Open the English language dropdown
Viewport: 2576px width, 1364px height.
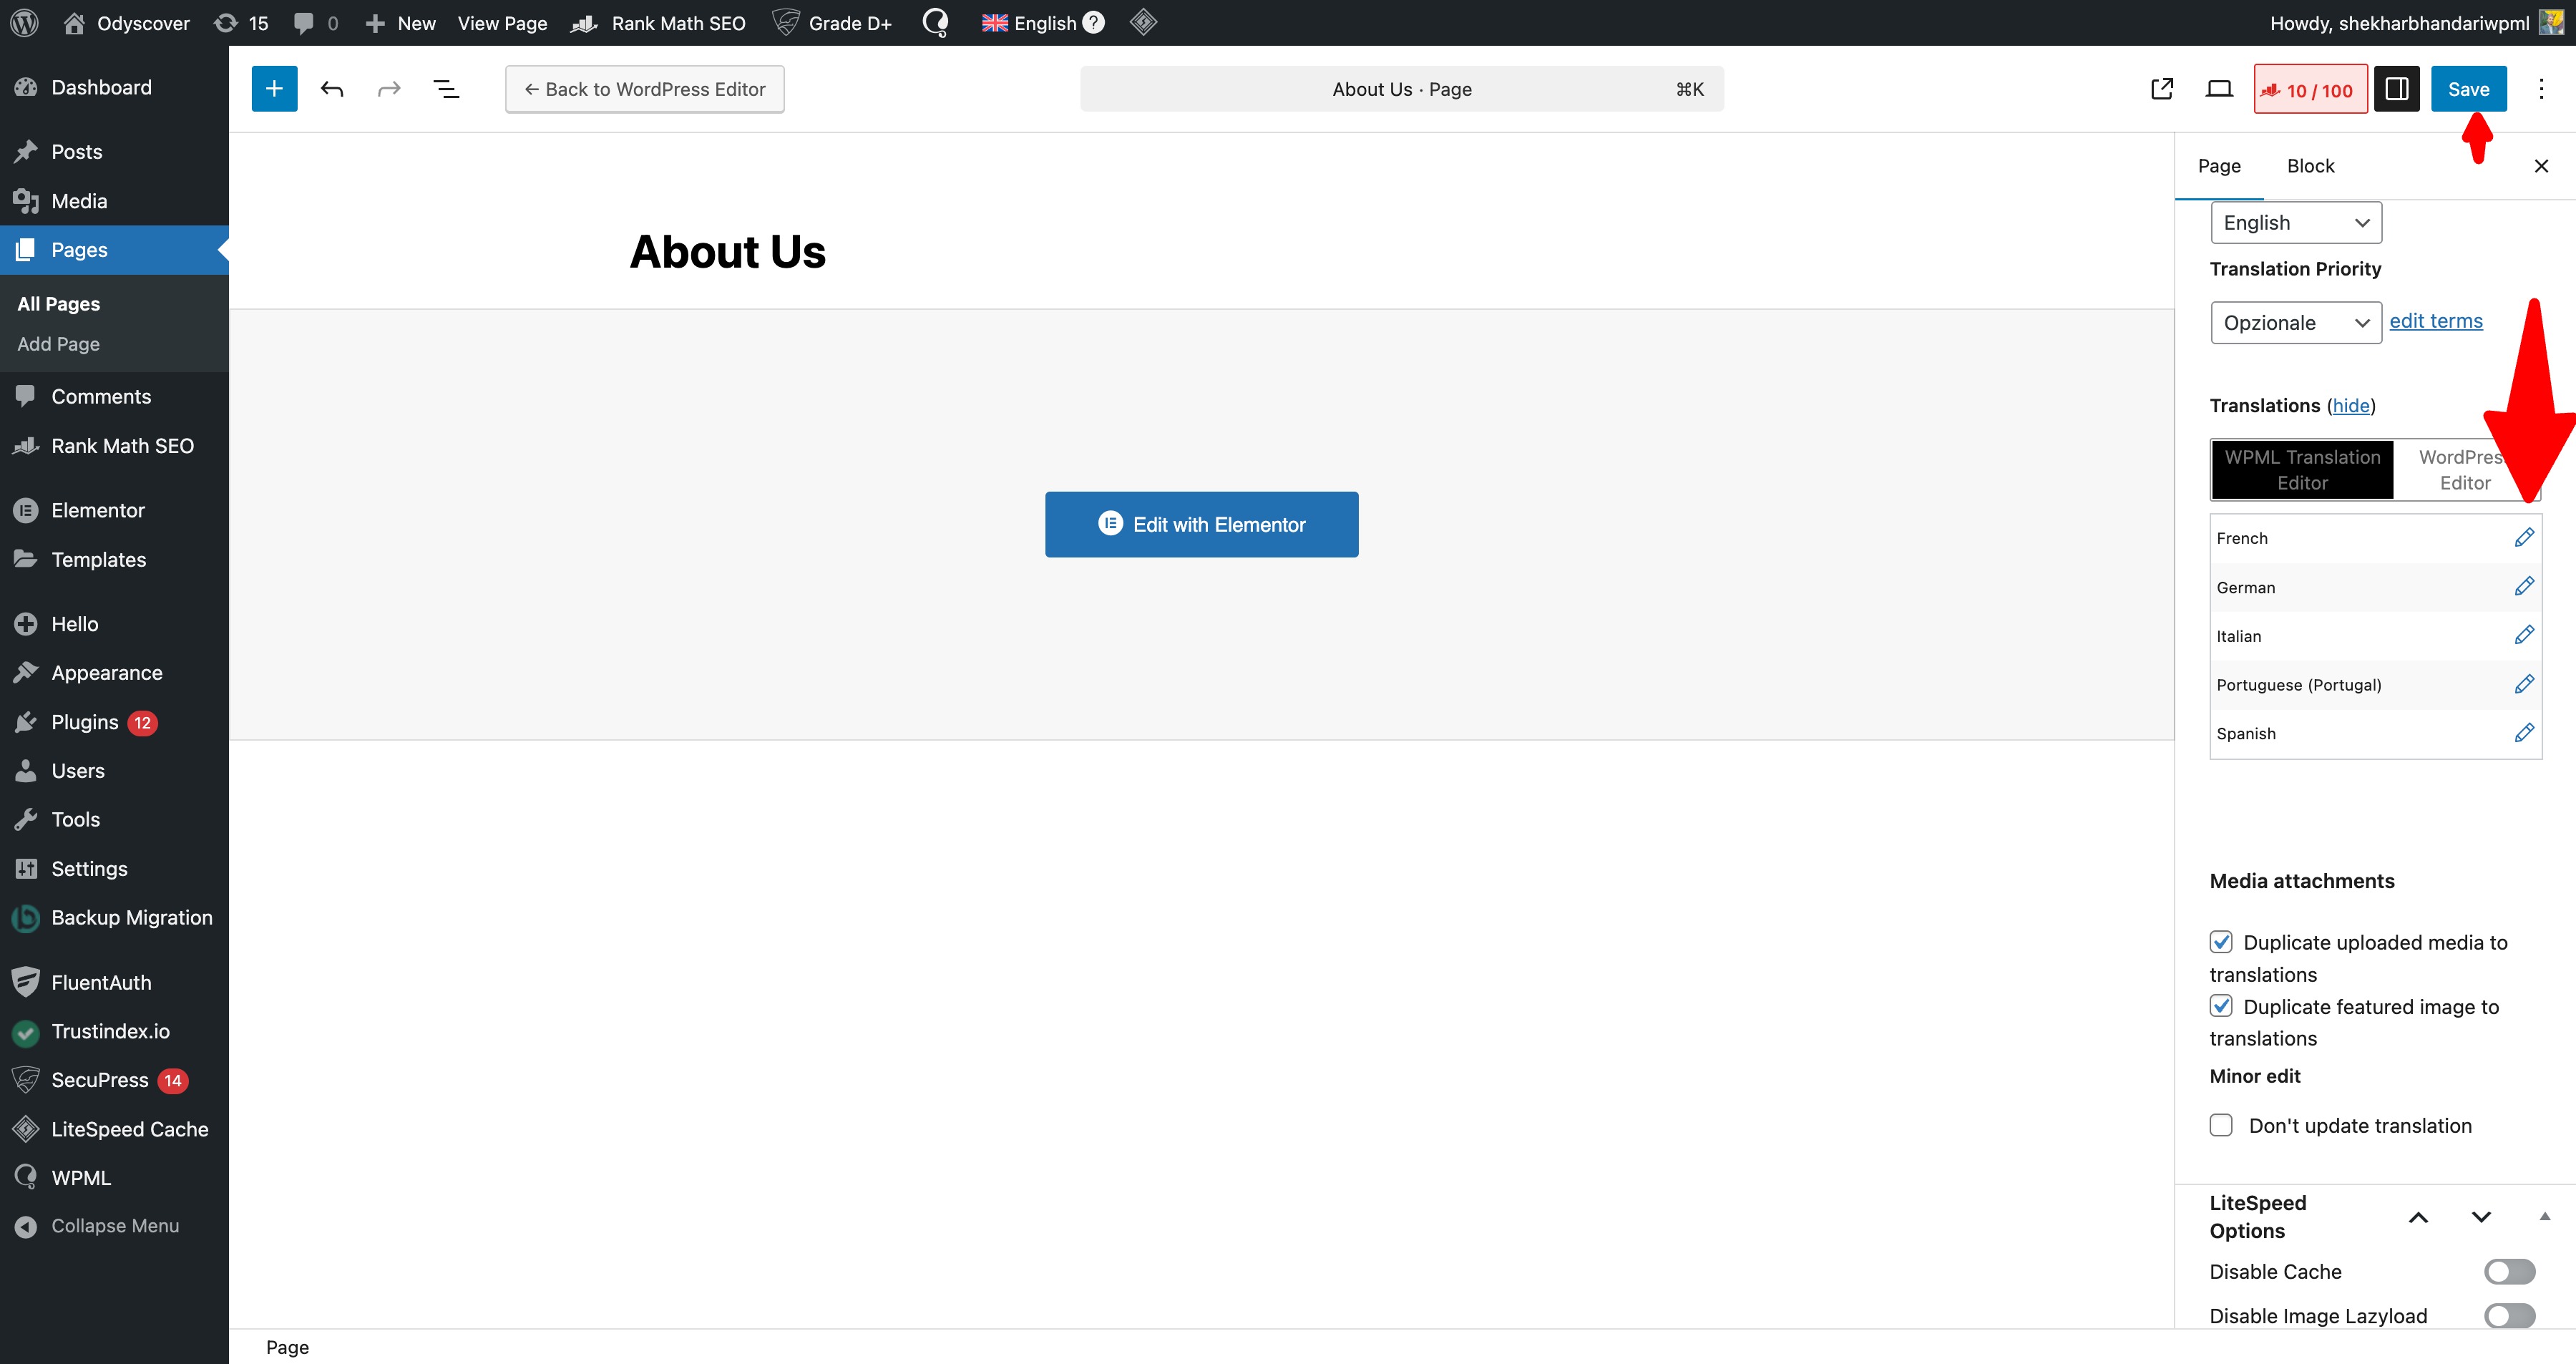coord(2296,222)
